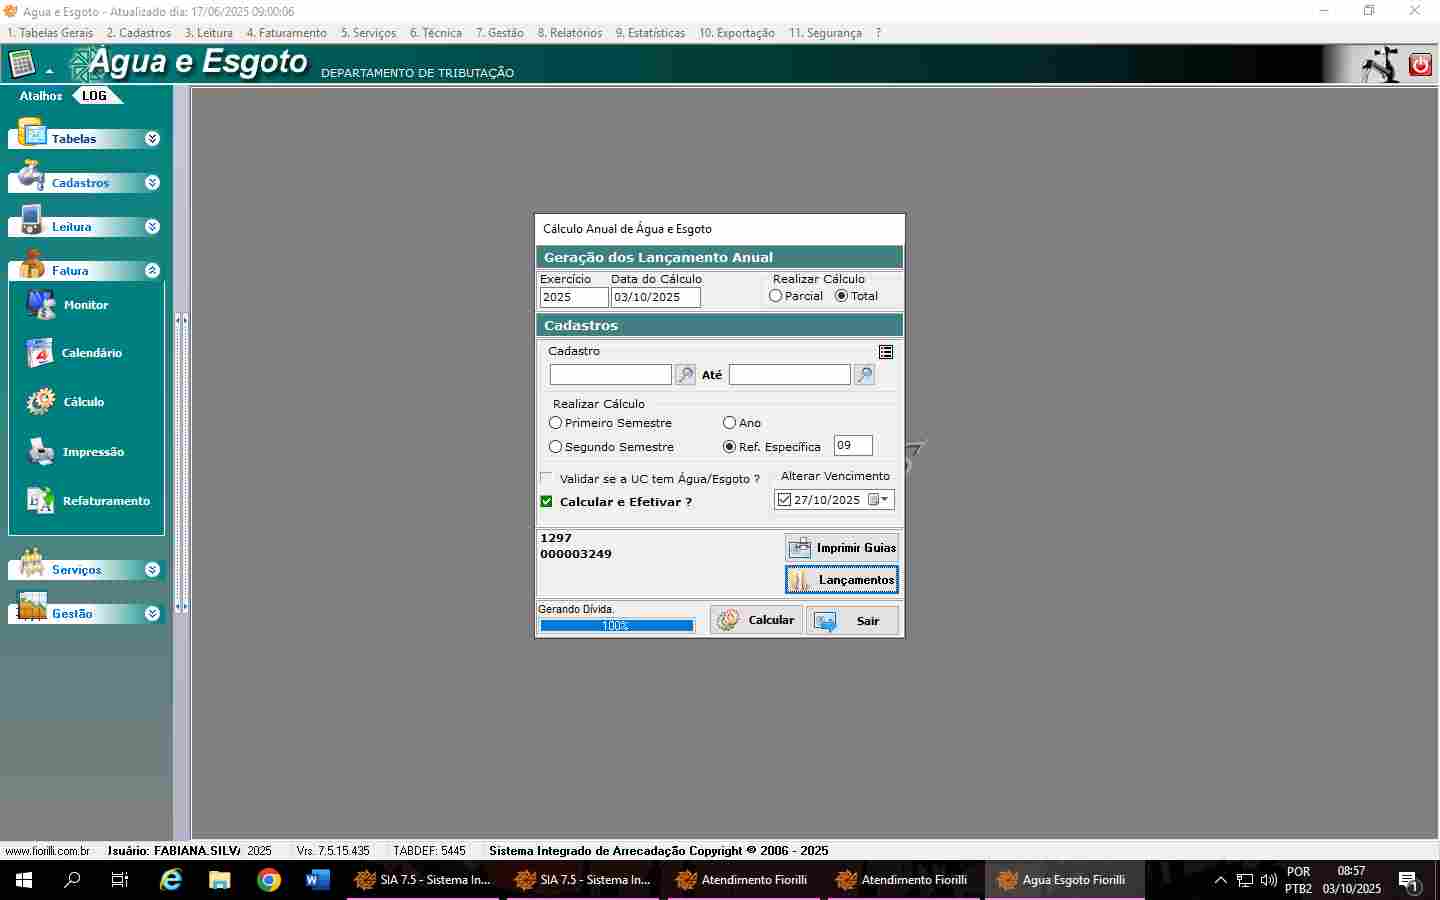Click the Ref. Específica month input field
Screen dimensions: 1440x900
(852, 446)
